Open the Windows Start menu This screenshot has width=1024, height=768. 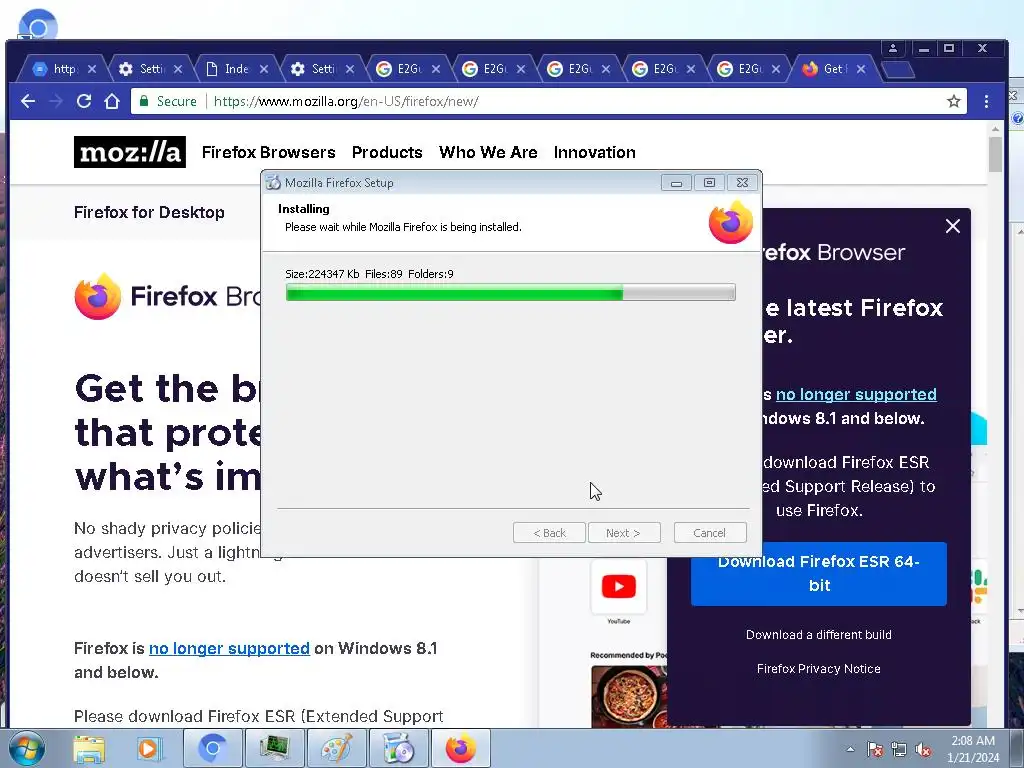(x=27, y=748)
